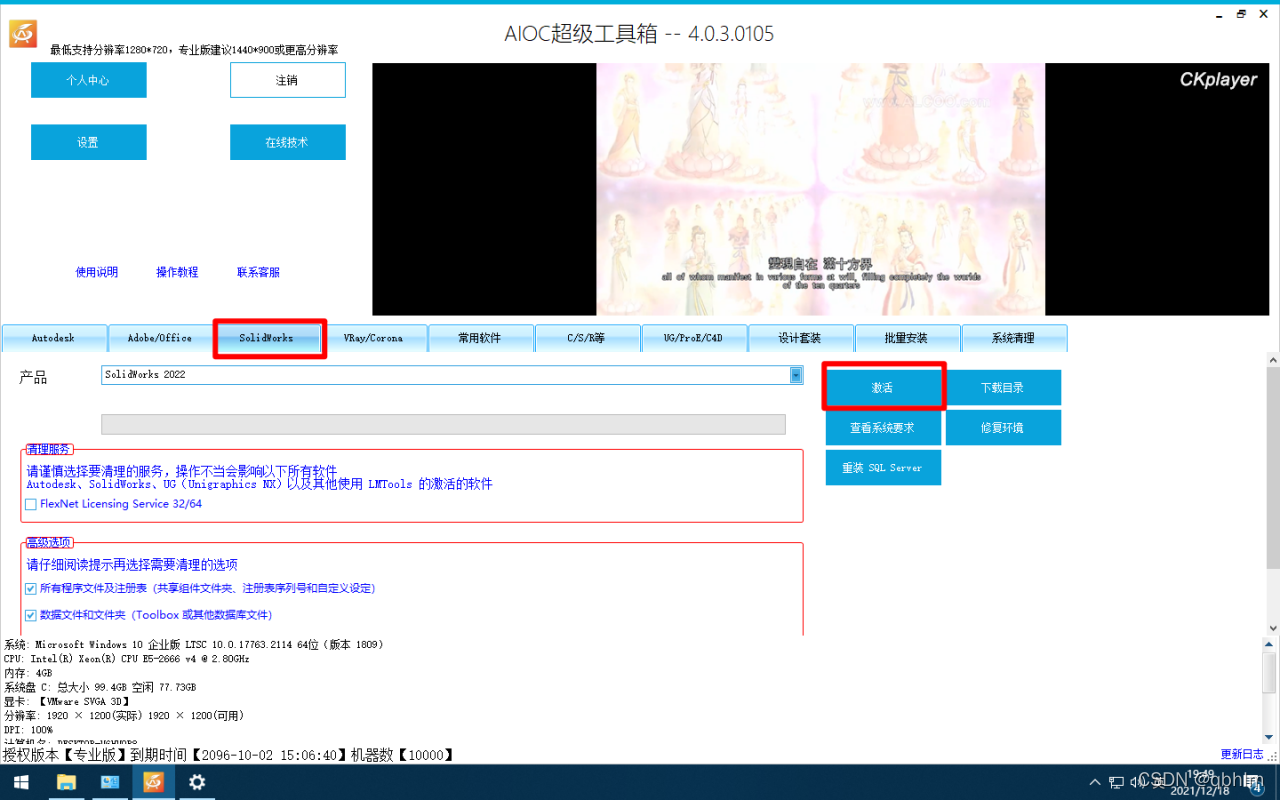Open the 常用软件 tab
Viewport: 1280px width, 800px height.
coord(480,339)
